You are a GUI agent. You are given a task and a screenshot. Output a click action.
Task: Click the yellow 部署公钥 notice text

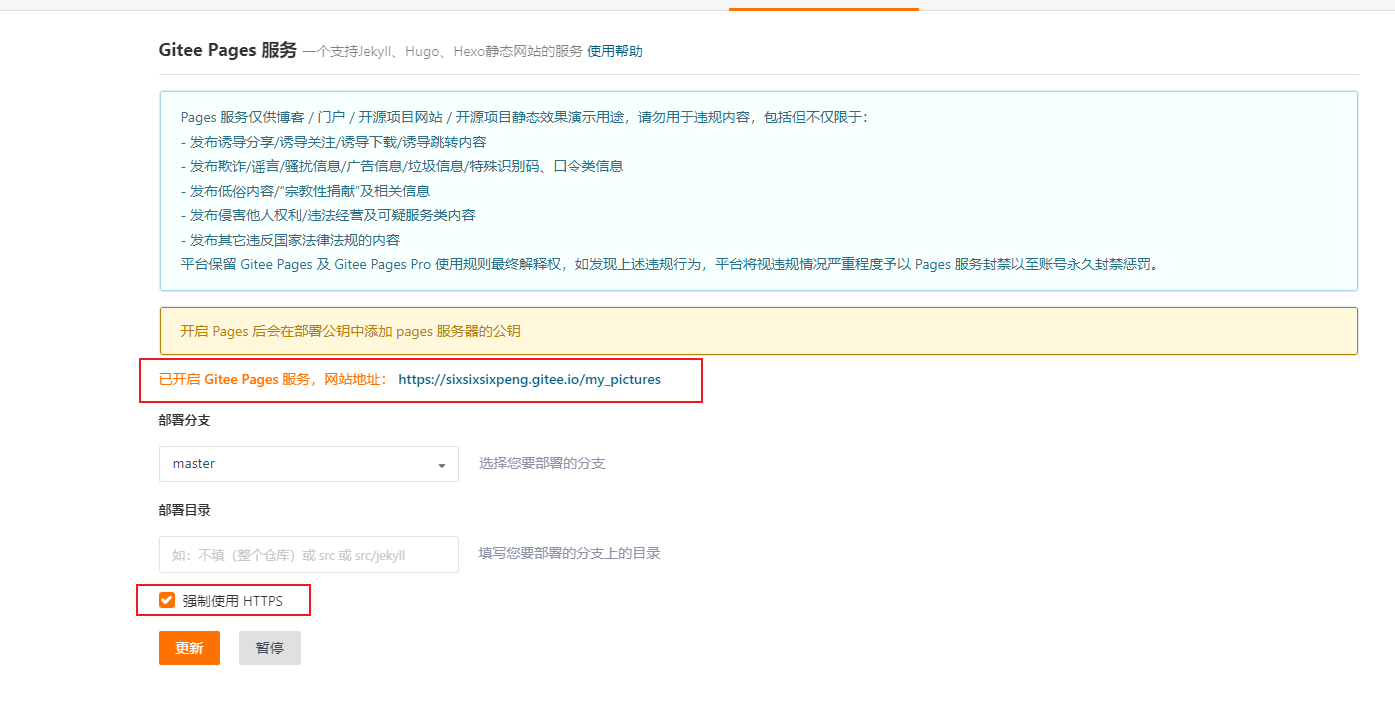click(x=350, y=331)
